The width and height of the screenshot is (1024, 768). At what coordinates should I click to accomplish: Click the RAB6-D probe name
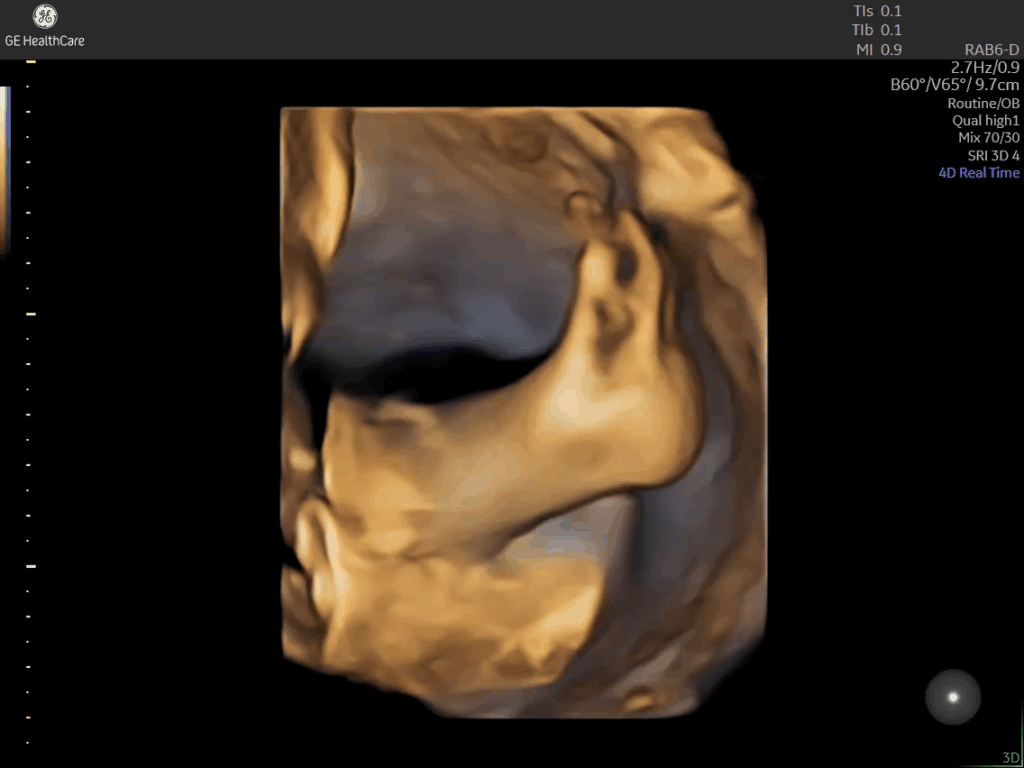pos(991,50)
